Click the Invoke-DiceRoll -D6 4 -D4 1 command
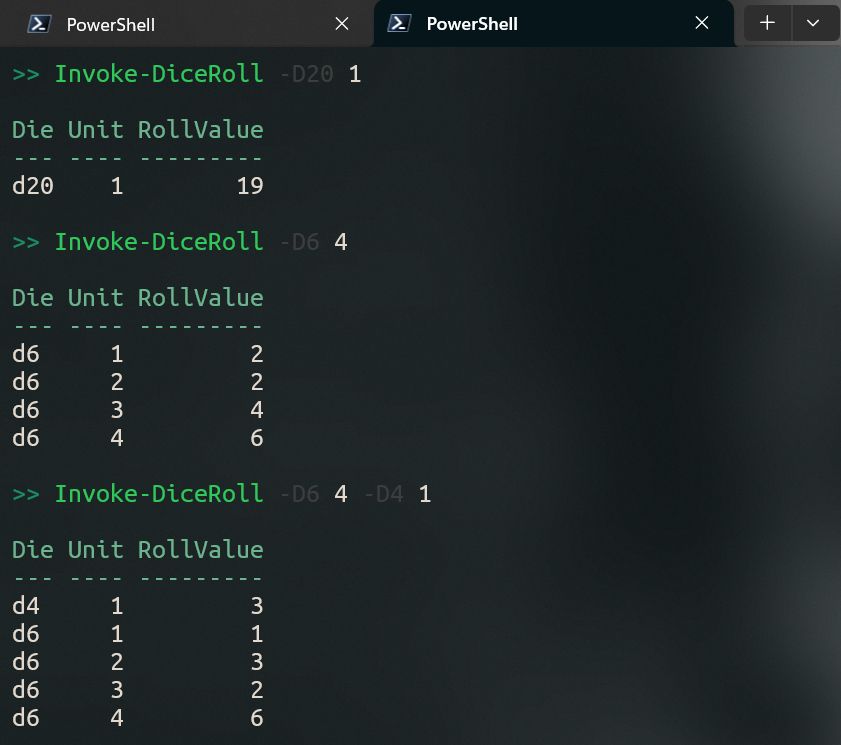The width and height of the screenshot is (841, 745). (242, 494)
